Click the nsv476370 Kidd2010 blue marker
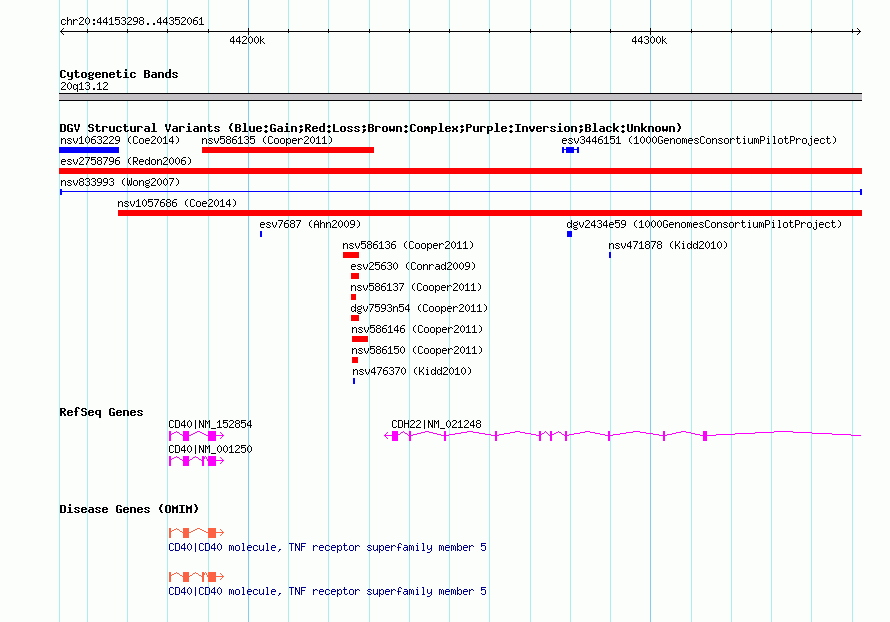The width and height of the screenshot is (890, 622). [354, 381]
